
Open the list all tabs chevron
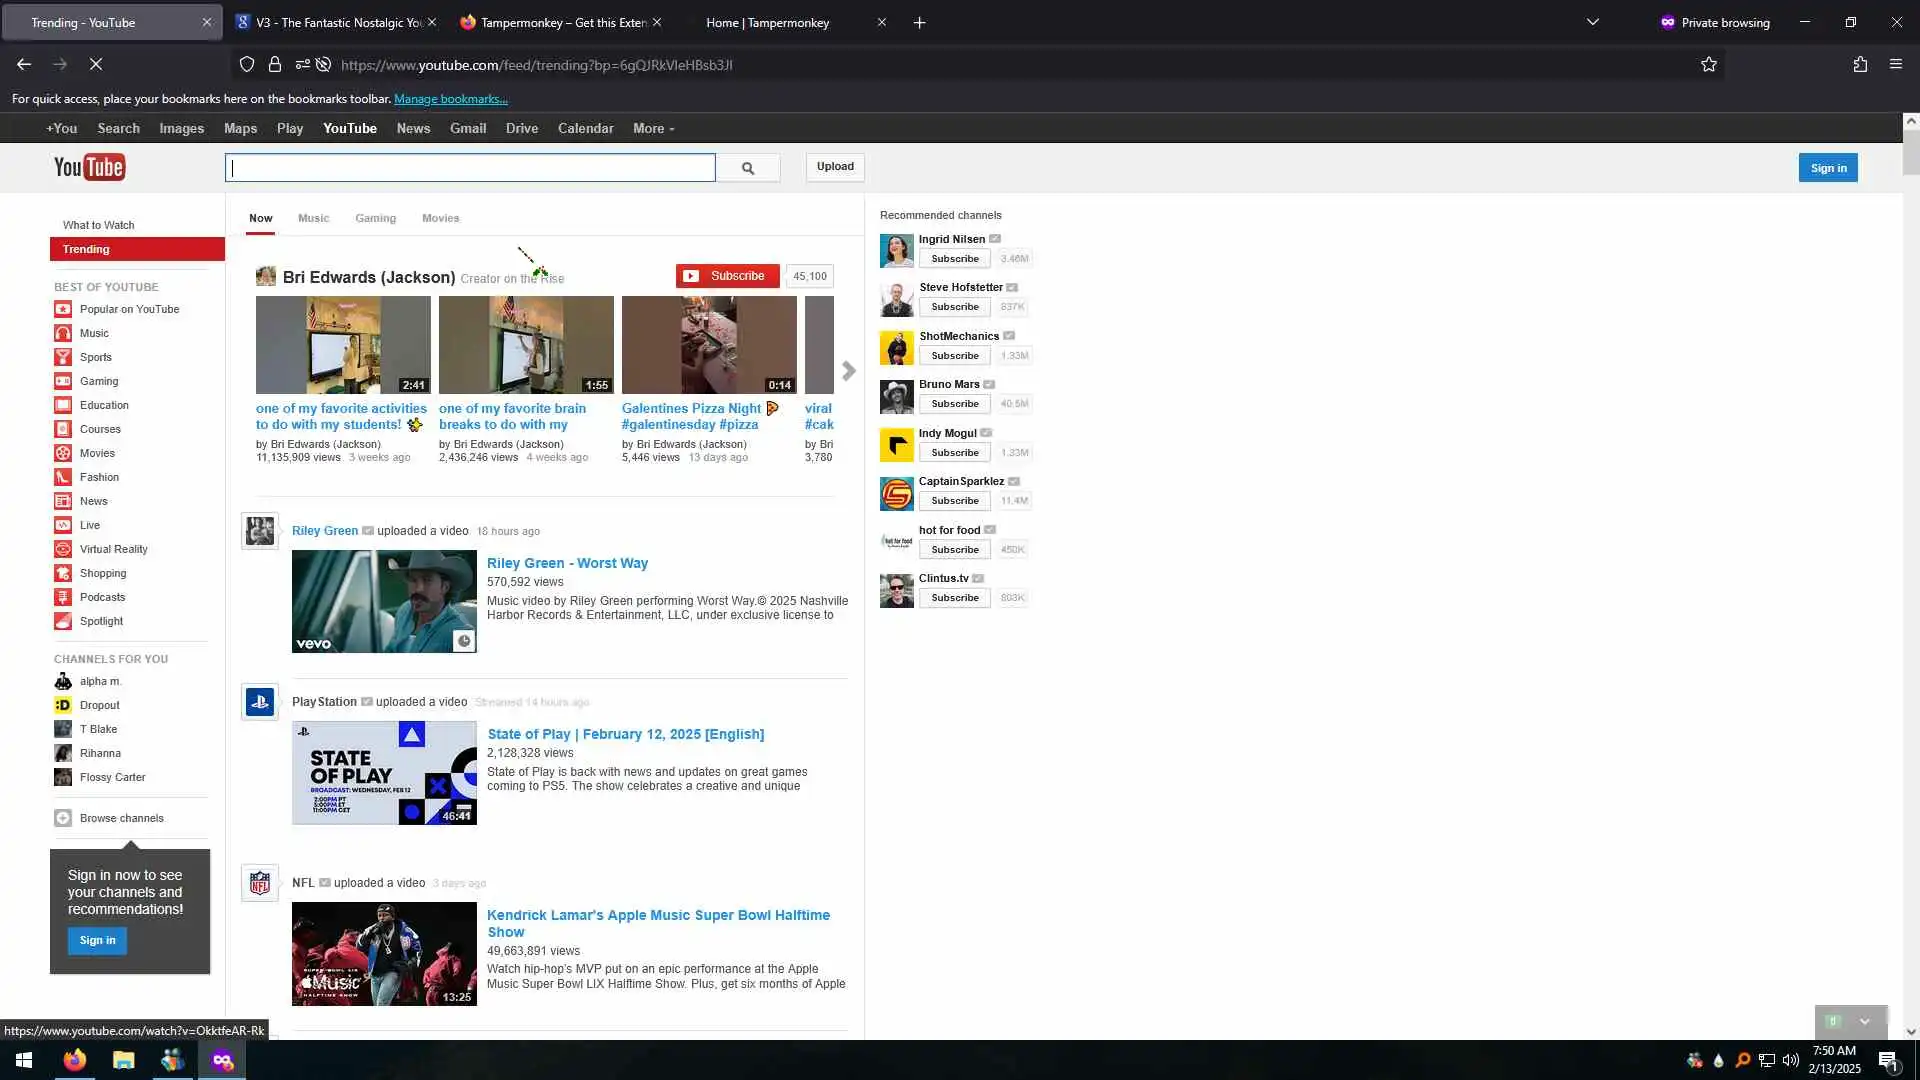click(x=1593, y=22)
